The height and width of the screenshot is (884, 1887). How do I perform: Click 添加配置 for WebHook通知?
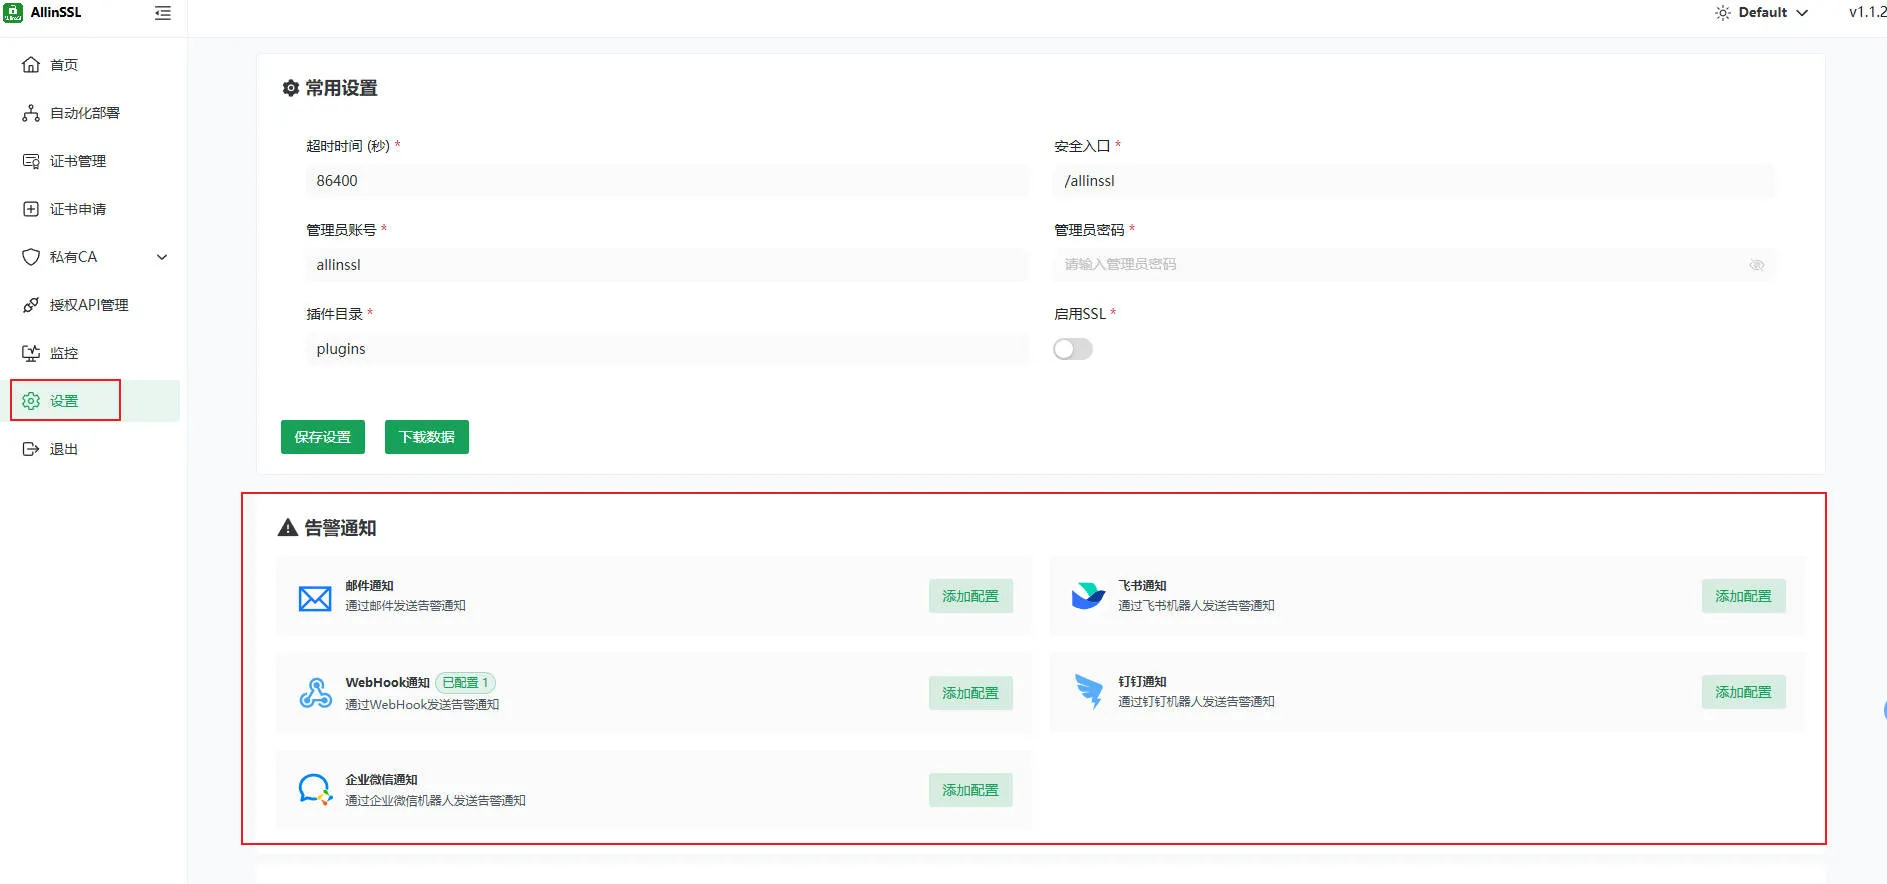point(970,693)
